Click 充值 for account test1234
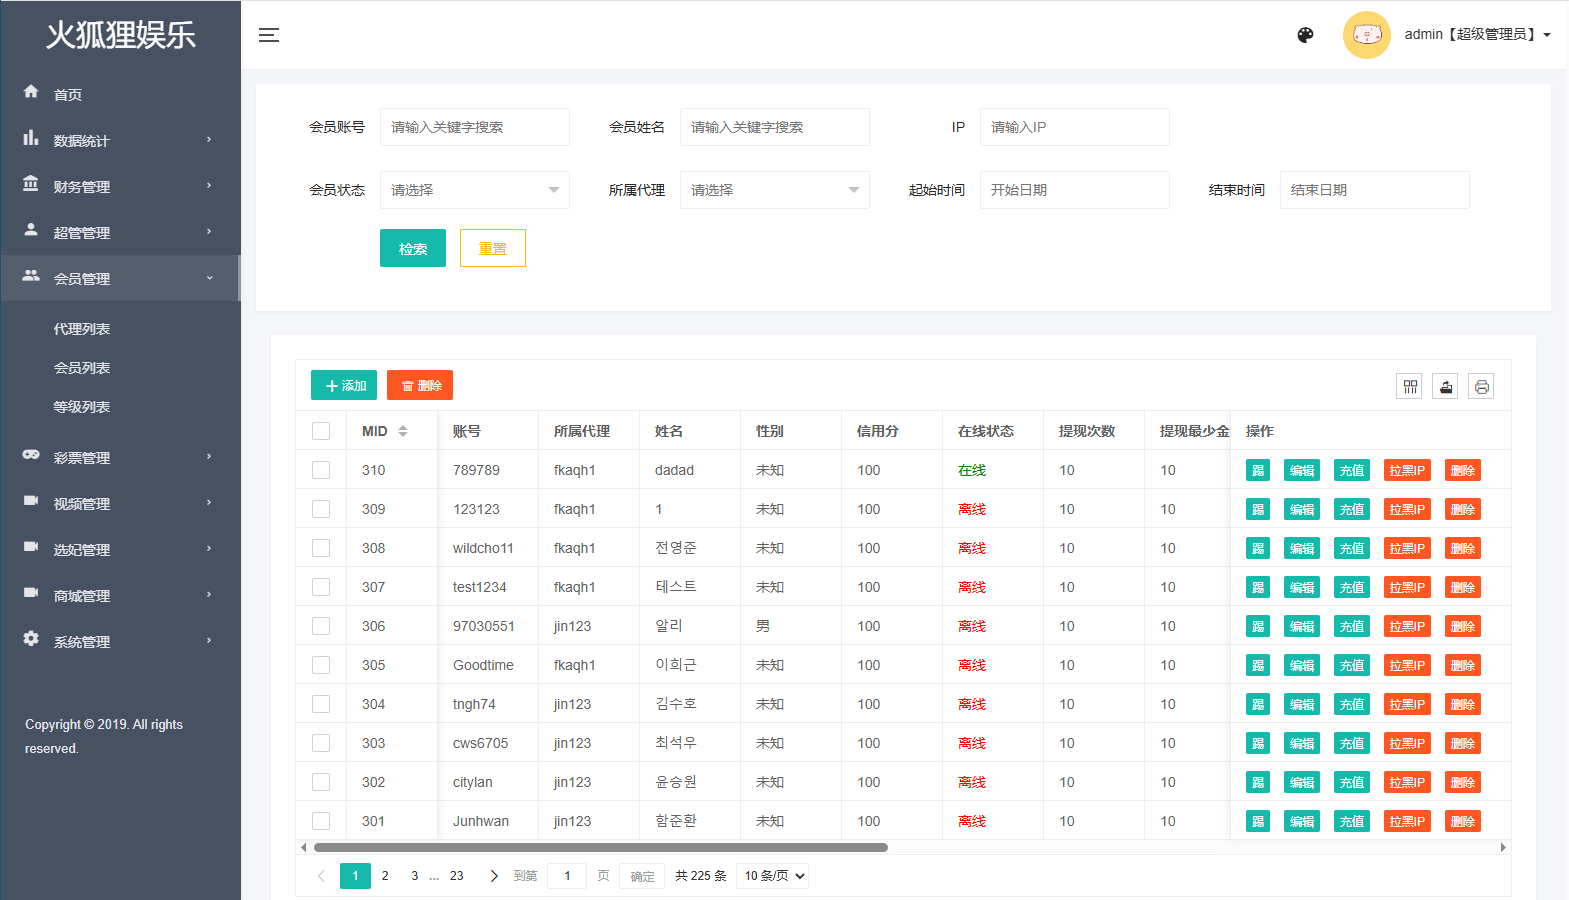This screenshot has height=900, width=1569. pyautogui.click(x=1352, y=587)
